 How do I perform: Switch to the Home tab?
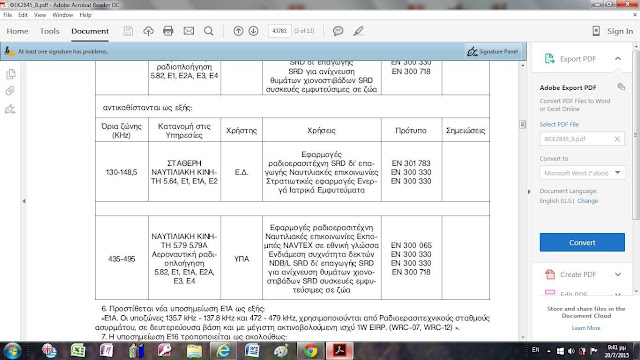[17, 31]
